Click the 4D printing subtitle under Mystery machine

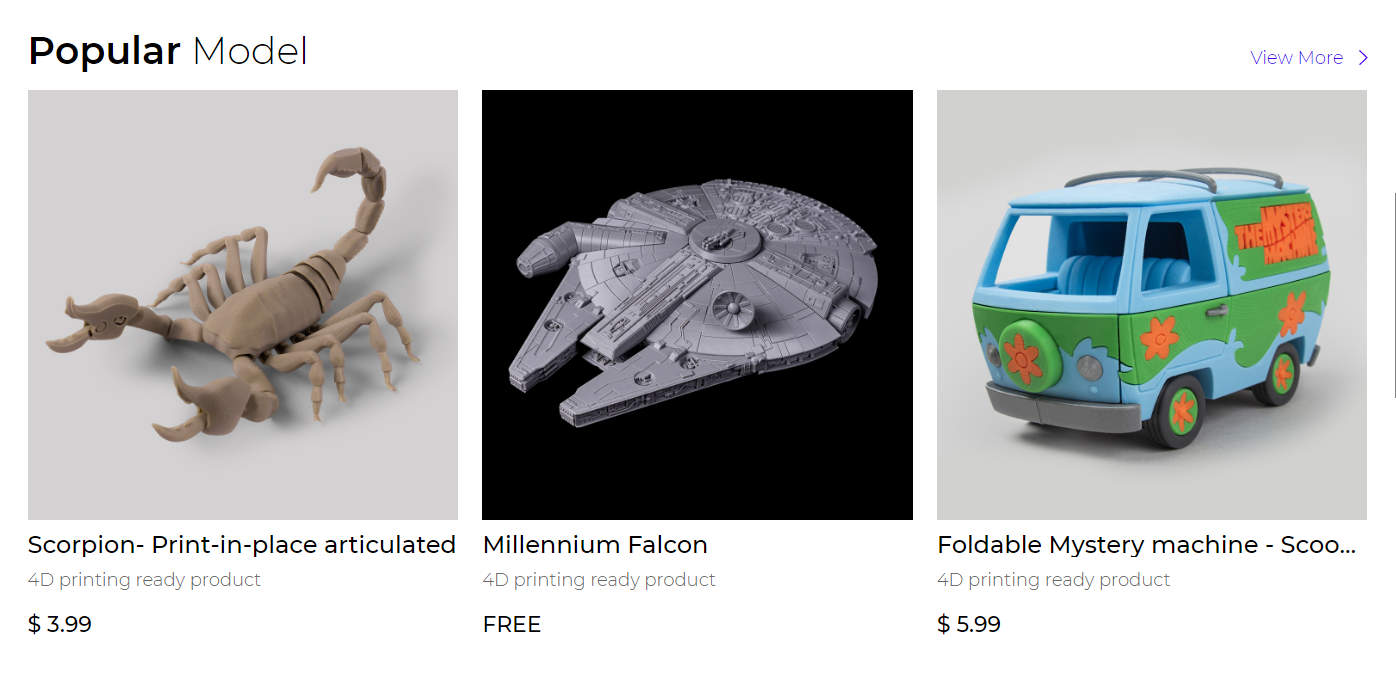(1054, 580)
